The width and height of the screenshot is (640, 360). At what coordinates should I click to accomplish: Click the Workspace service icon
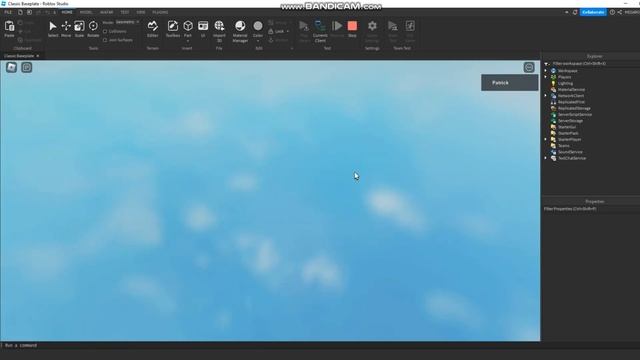tap(553, 71)
